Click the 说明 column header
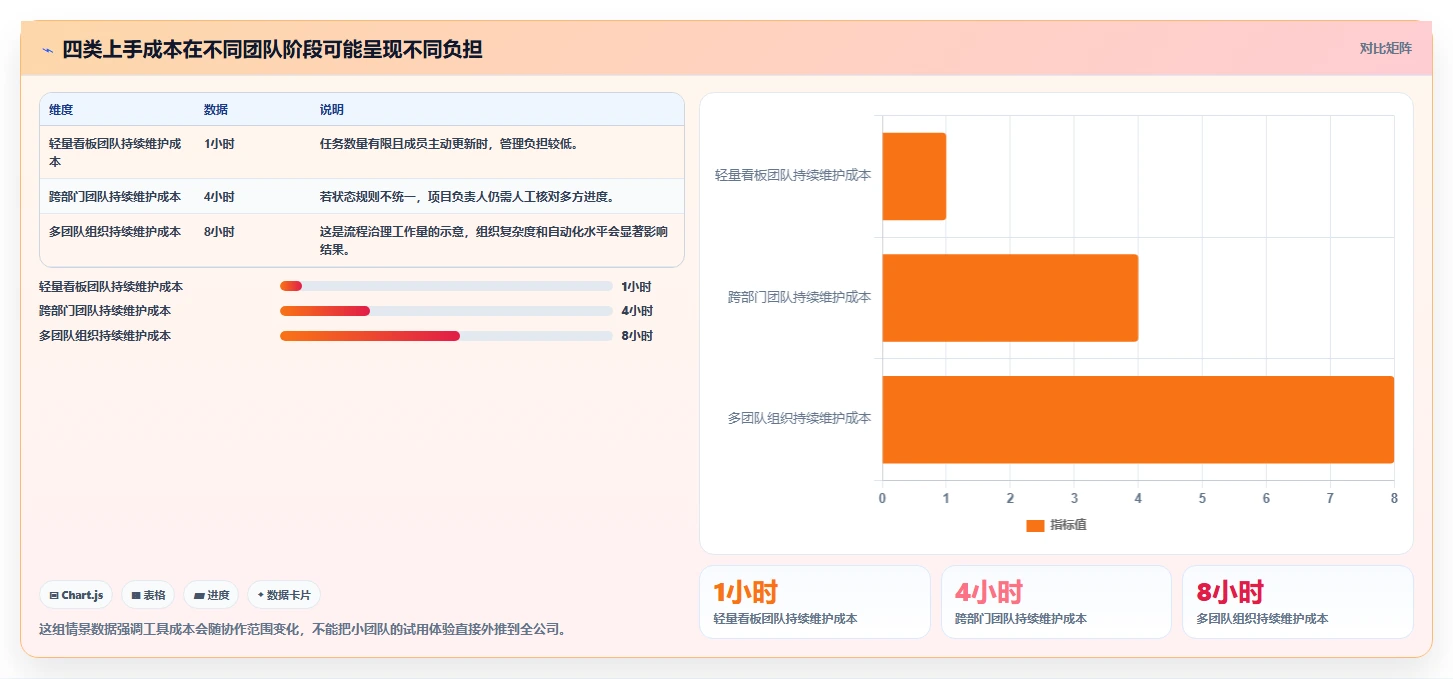Image resolution: width=1453 pixels, height=679 pixels. tap(332, 109)
